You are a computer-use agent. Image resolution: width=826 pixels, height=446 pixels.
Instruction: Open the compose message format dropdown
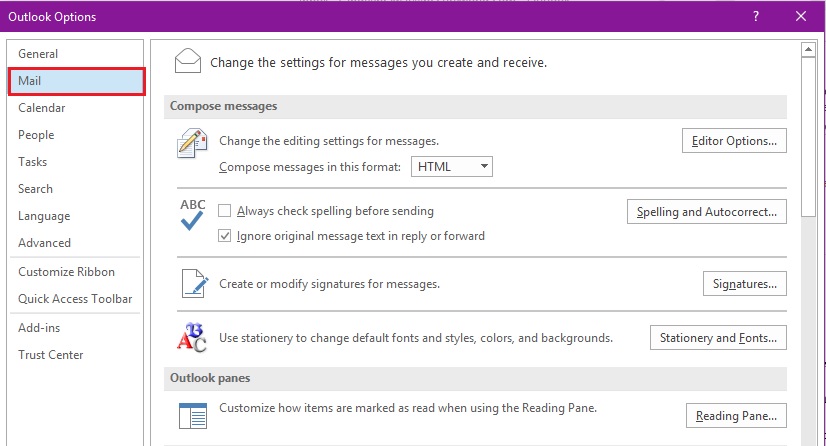click(x=452, y=167)
